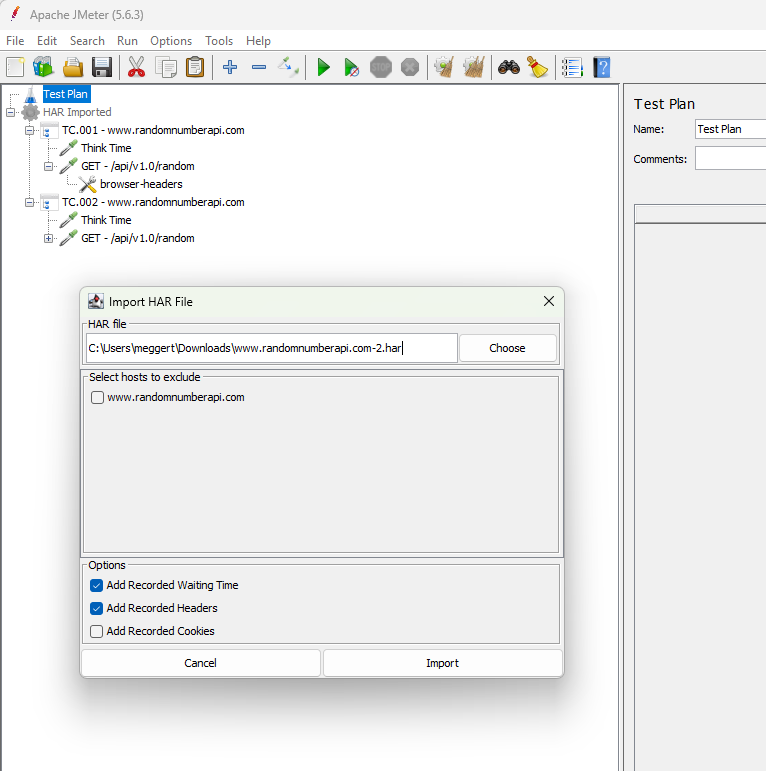The height and width of the screenshot is (771, 766).
Task: Click the Start test green play icon
Action: [323, 67]
